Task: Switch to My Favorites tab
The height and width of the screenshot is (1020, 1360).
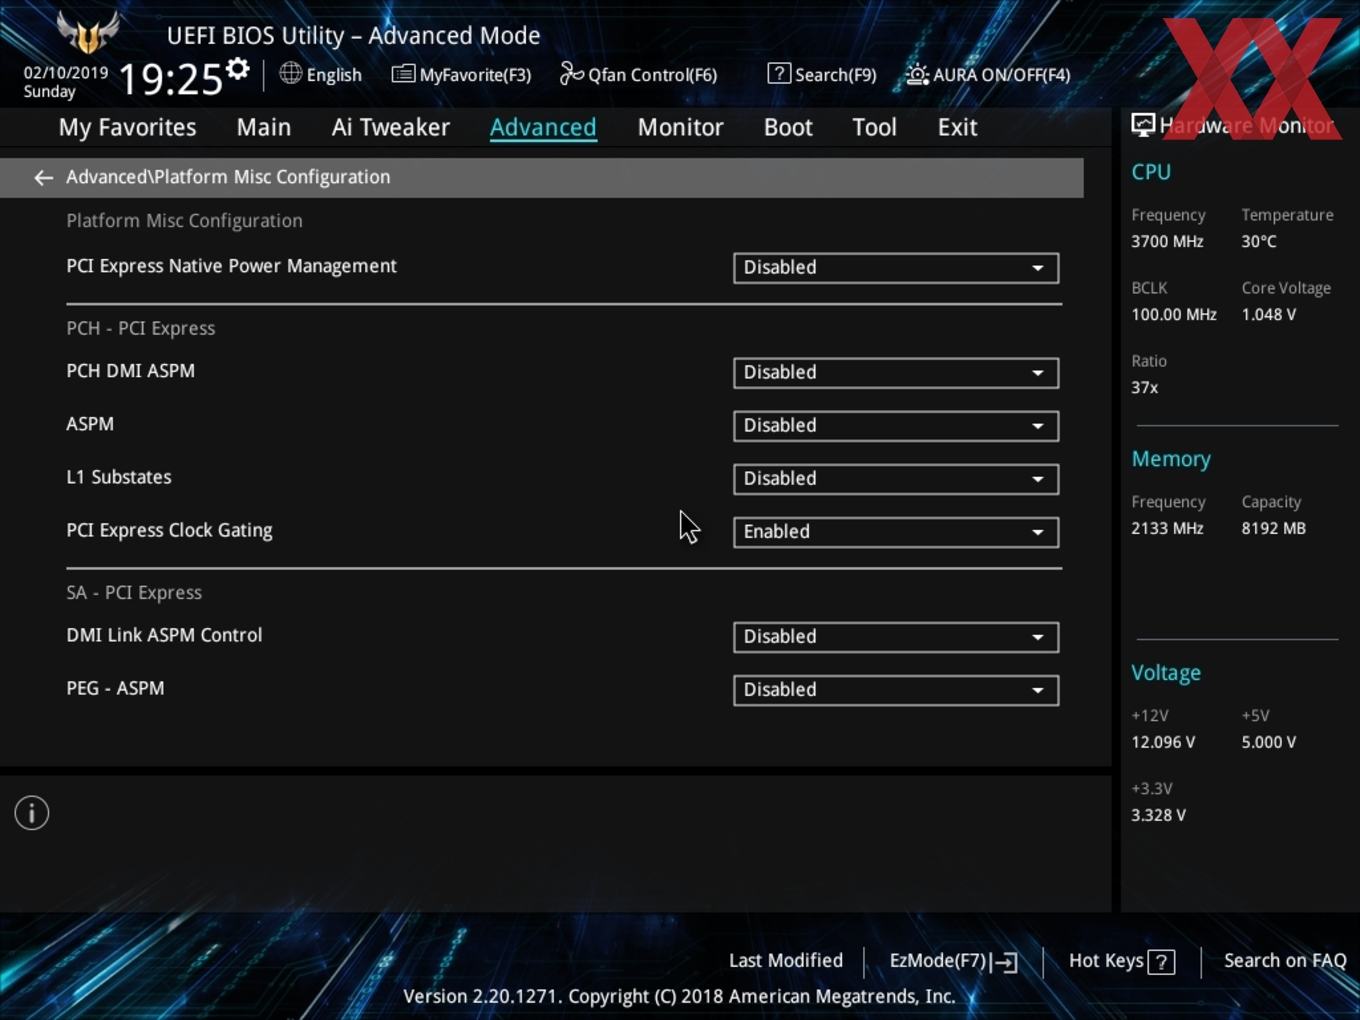Action: click(x=127, y=127)
